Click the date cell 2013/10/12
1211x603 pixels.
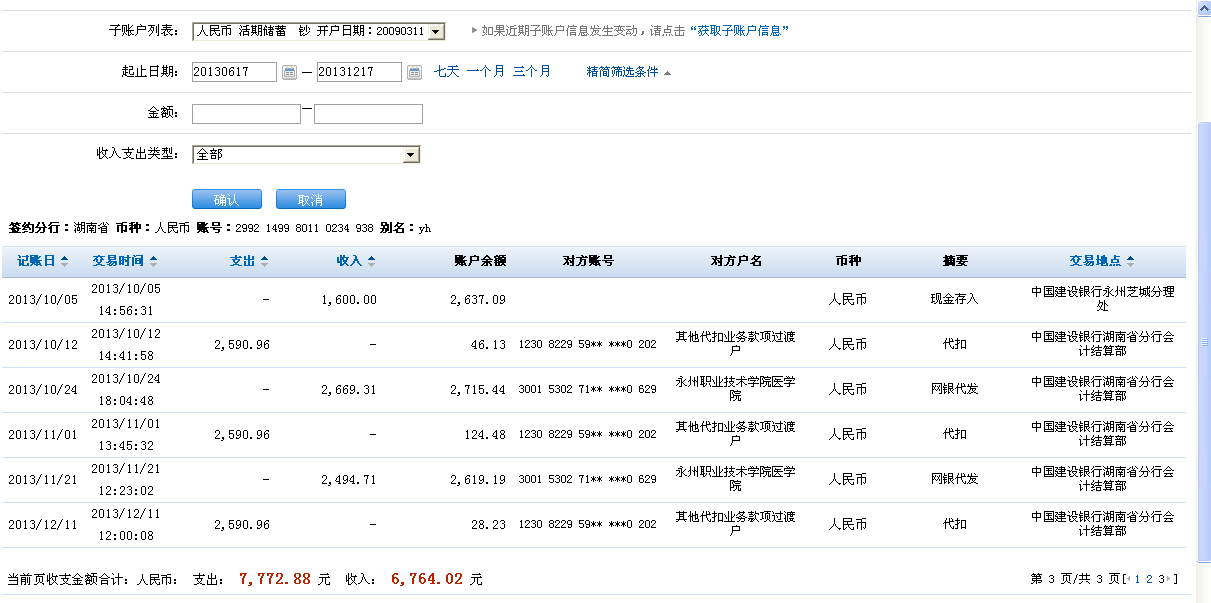click(x=42, y=344)
